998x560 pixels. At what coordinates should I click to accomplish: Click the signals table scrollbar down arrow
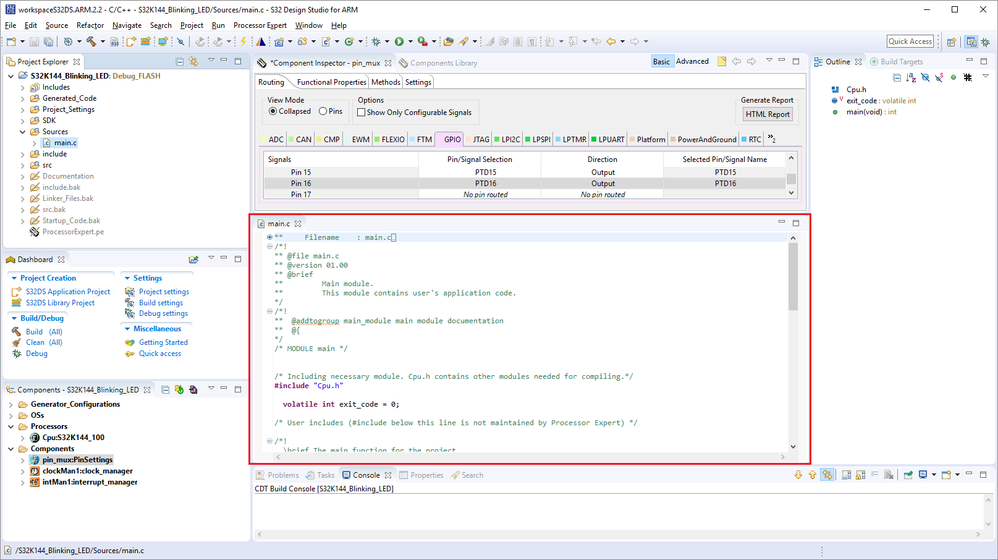[x=792, y=193]
